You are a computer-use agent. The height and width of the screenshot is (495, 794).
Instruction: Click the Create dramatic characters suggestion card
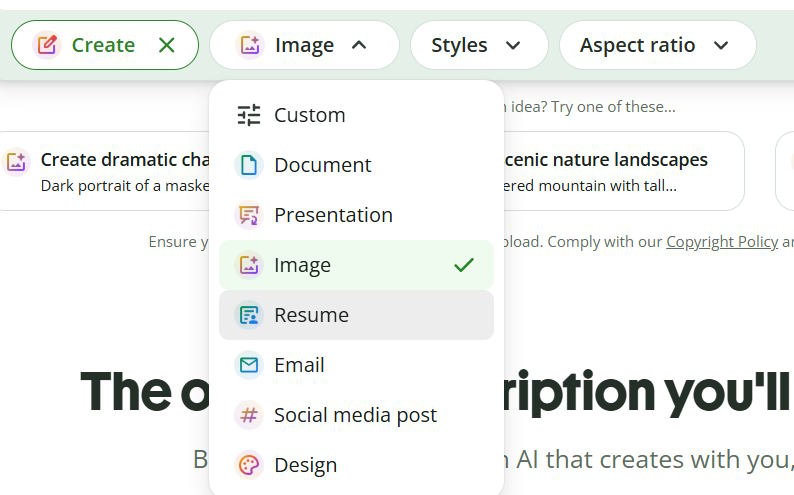click(104, 171)
